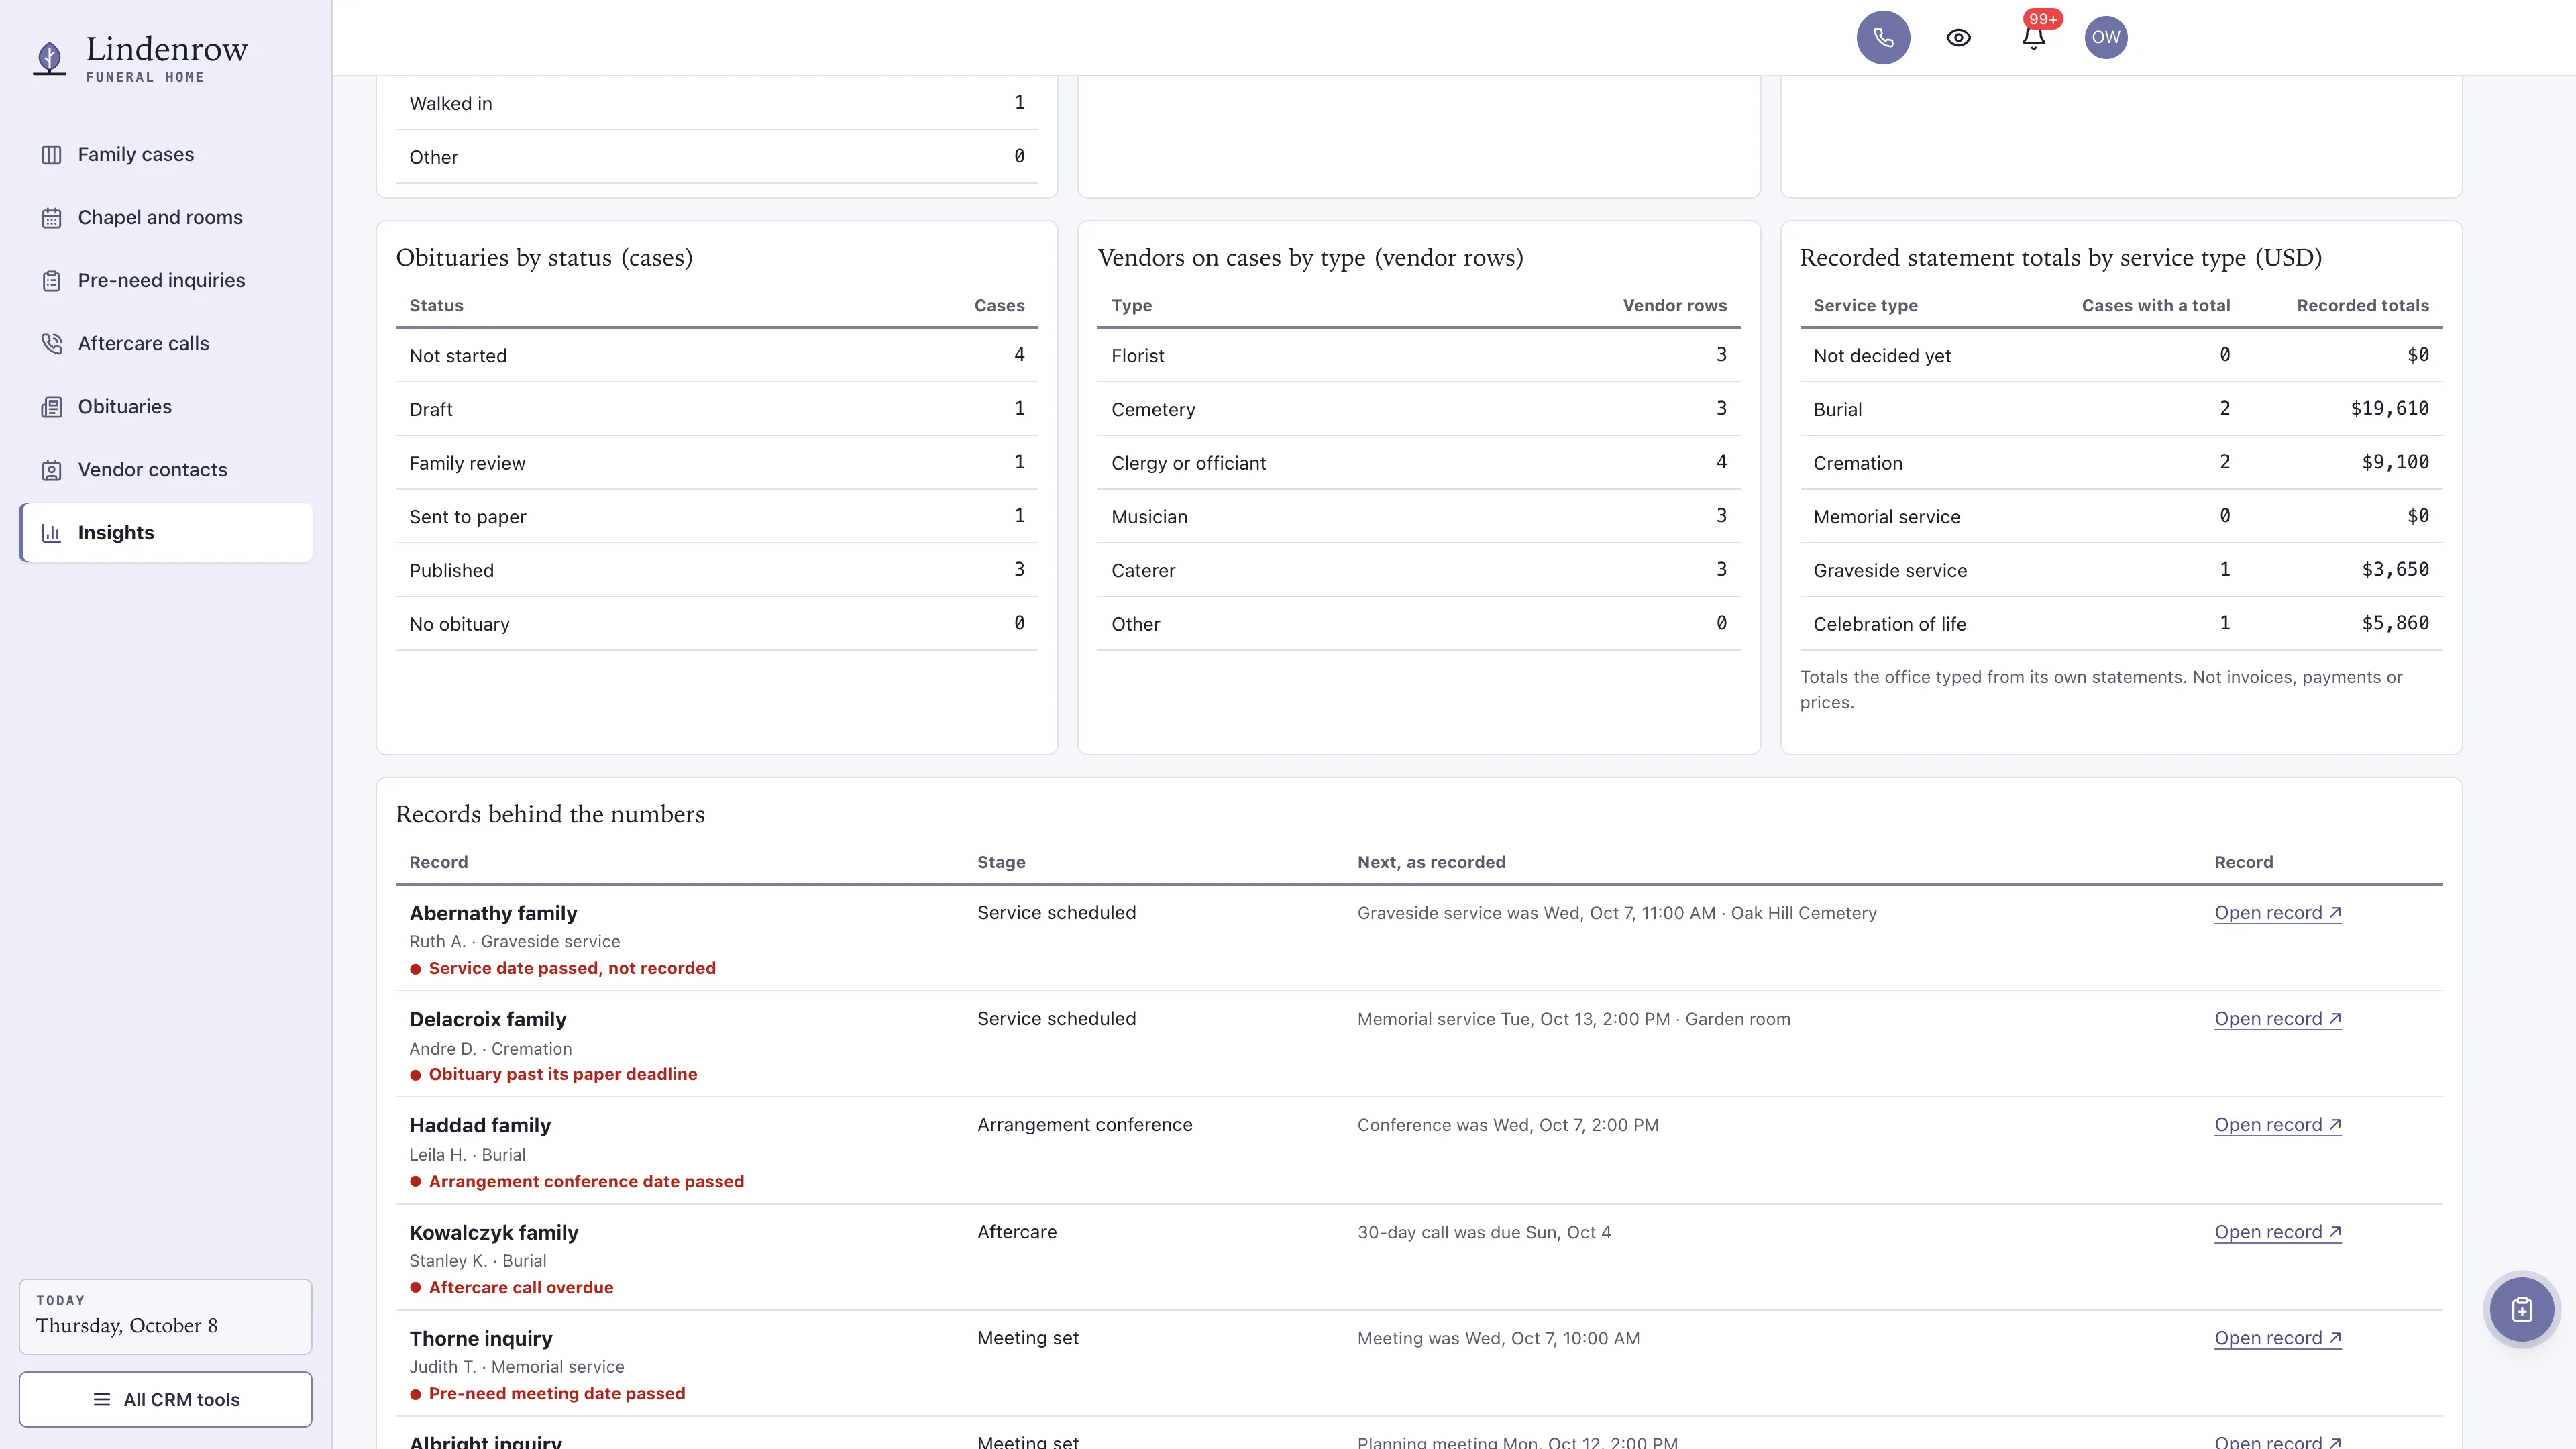Click the Vendor contacts icon
The height and width of the screenshot is (1449, 2576).
[x=52, y=470]
